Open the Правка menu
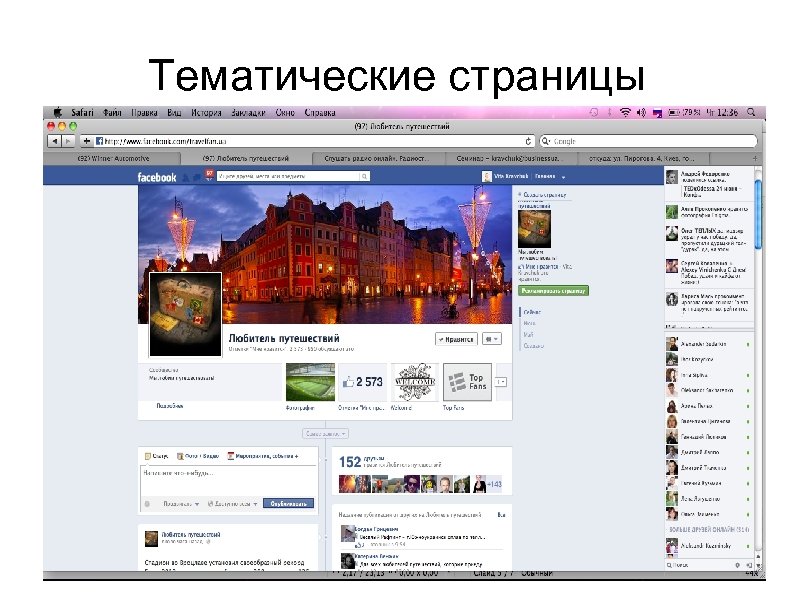This screenshot has height=595, width=794. [x=144, y=112]
